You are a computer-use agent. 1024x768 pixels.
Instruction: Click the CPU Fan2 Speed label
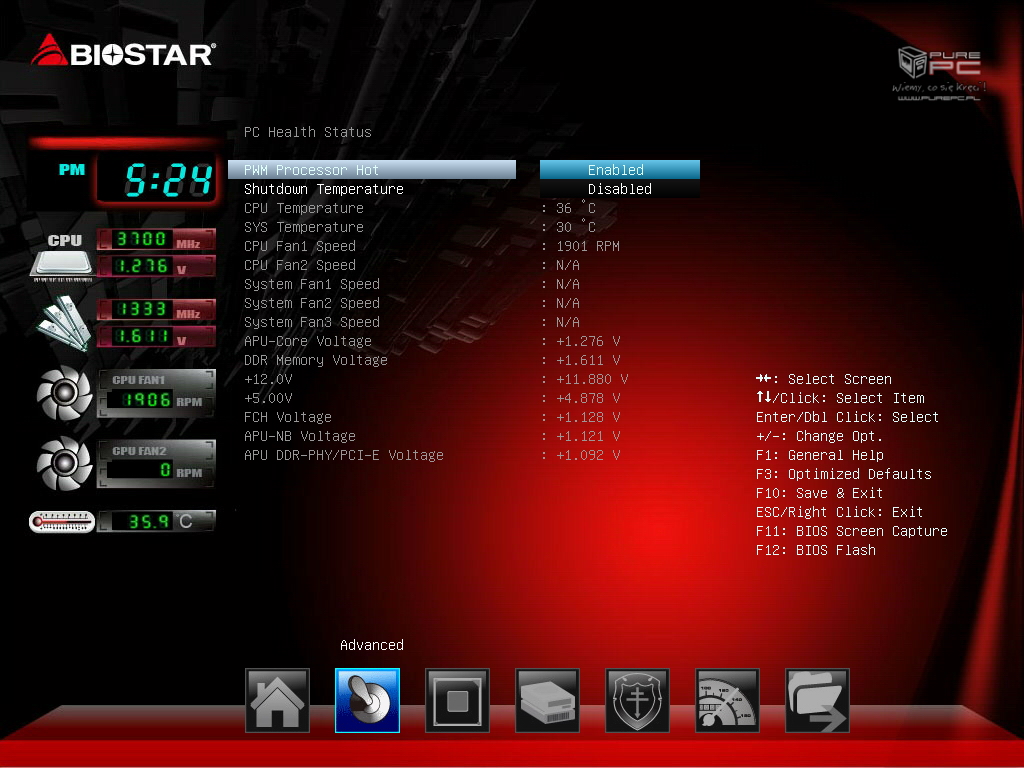[x=300, y=265]
